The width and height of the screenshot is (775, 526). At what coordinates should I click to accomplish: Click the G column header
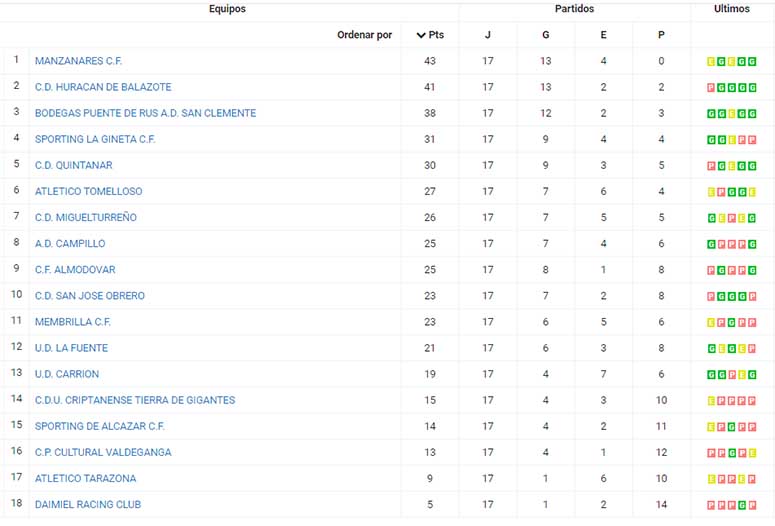[x=546, y=35]
